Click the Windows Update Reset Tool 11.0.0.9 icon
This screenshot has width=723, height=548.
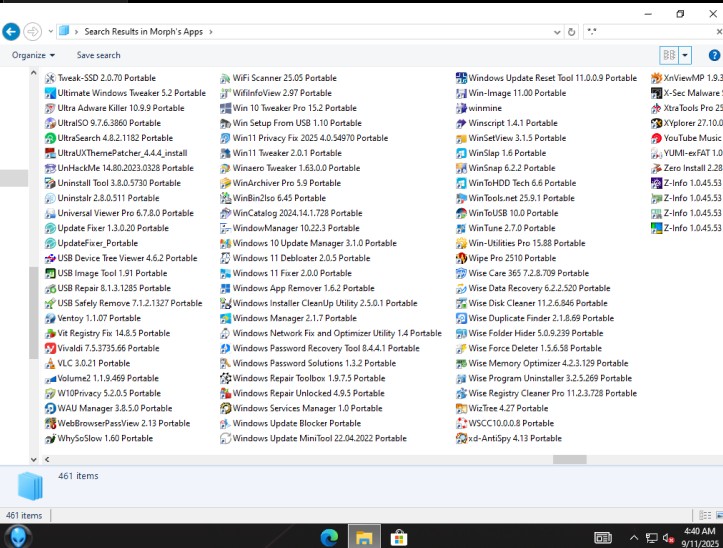(461, 78)
